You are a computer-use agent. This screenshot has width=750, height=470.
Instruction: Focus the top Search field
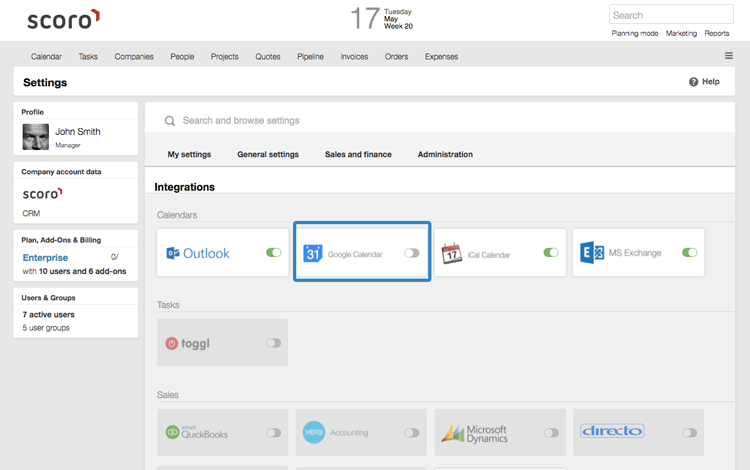(671, 14)
